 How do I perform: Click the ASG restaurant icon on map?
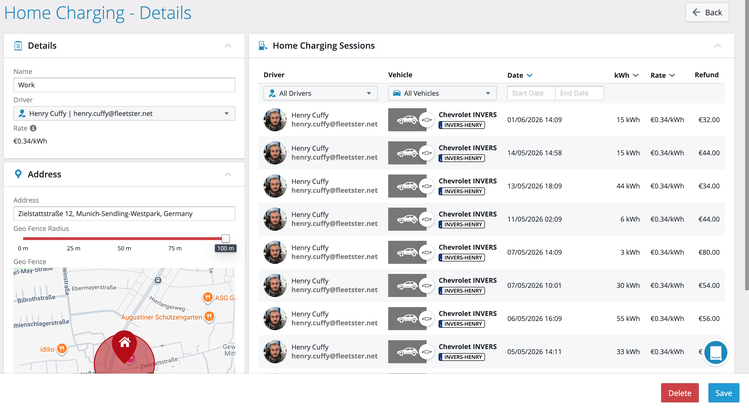[x=207, y=297]
